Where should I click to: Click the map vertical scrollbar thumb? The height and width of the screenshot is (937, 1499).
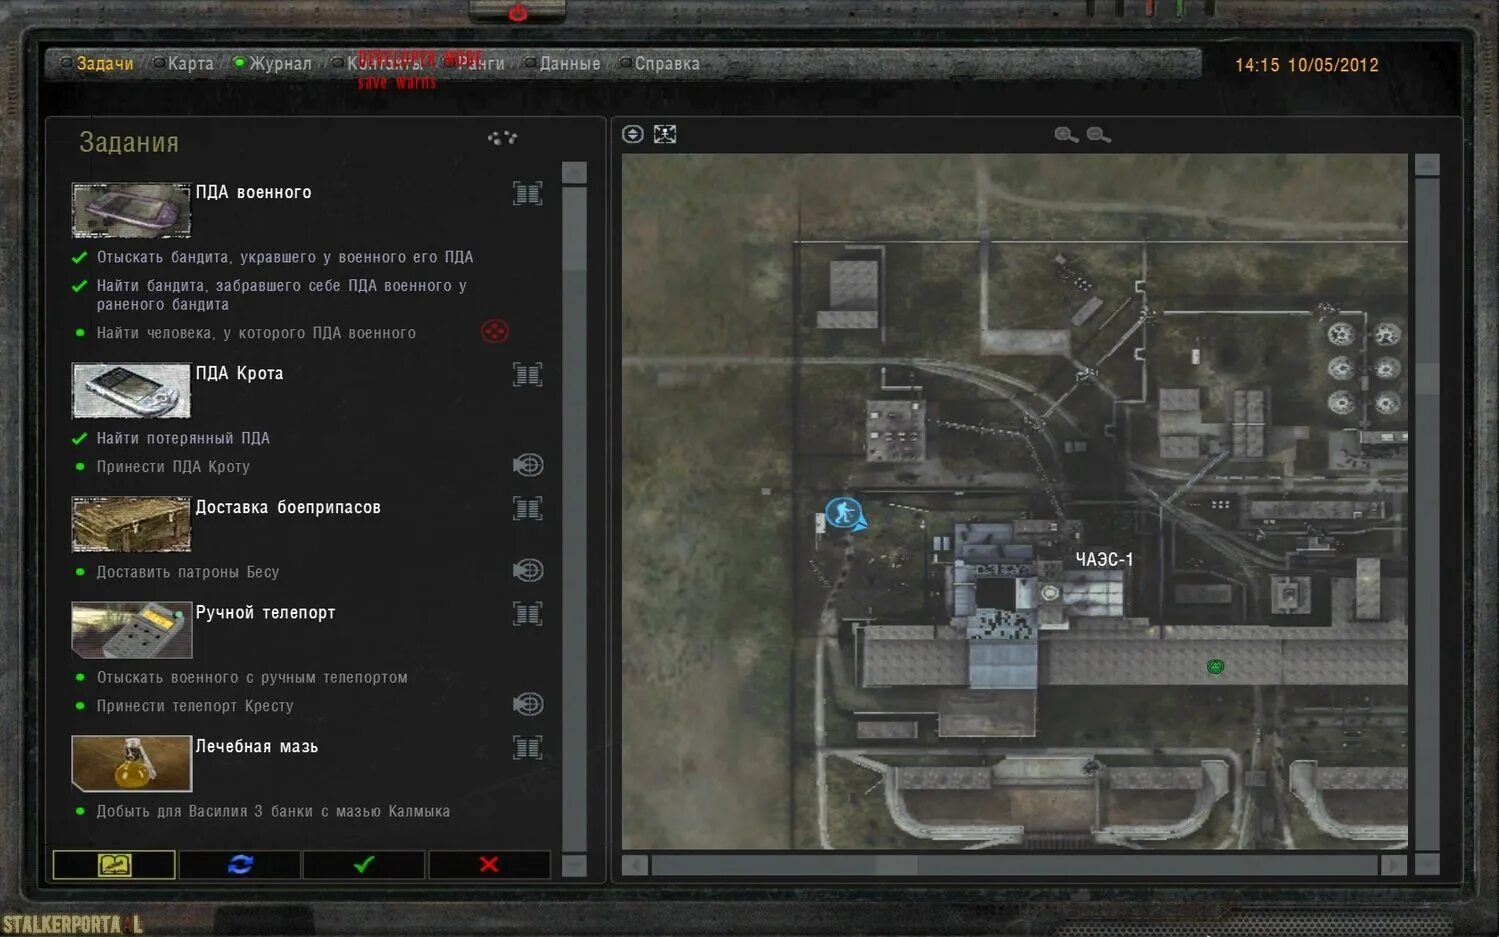pos(1427,380)
